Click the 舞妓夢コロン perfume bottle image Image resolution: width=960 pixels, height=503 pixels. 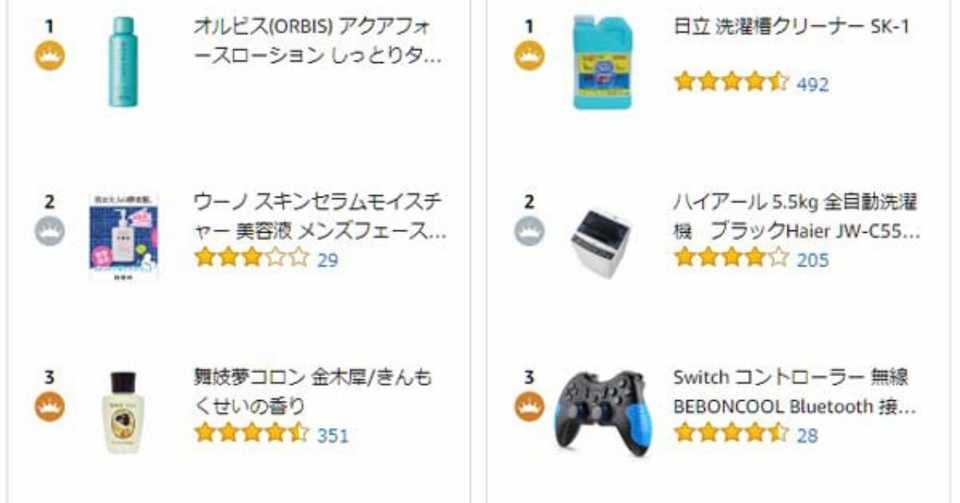click(x=122, y=412)
